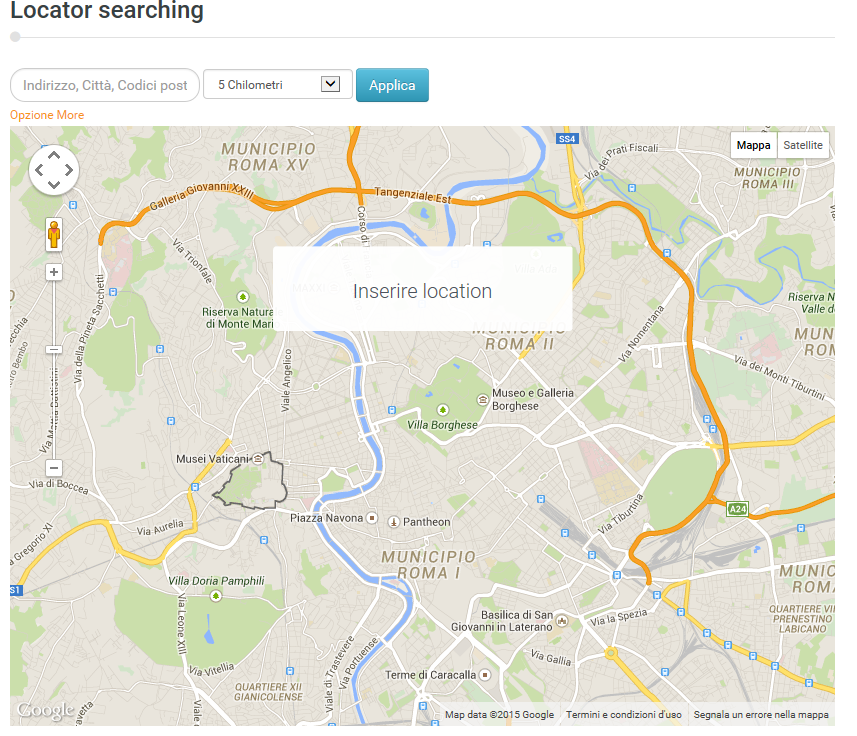
Task: Zoom out with the minus button
Action: (54, 468)
